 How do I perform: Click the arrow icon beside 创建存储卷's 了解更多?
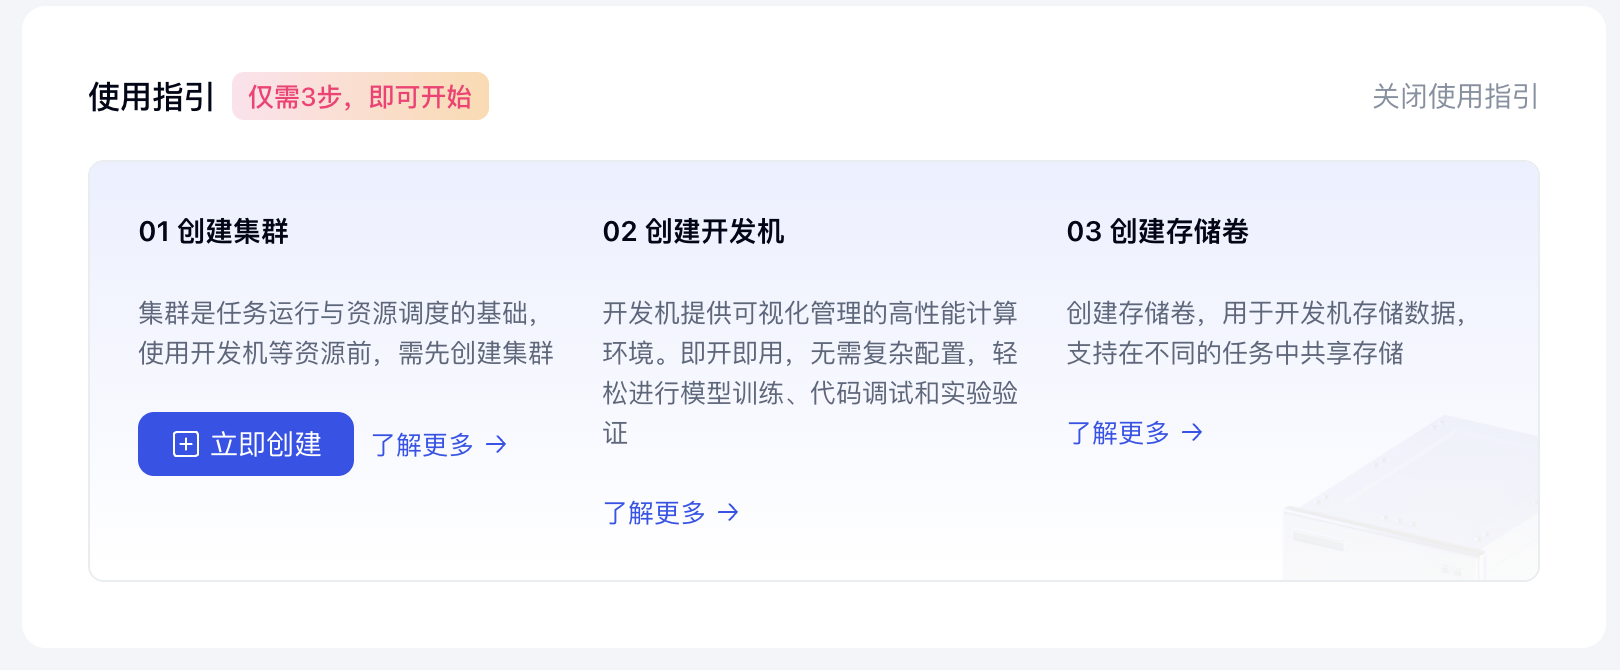click(1192, 432)
